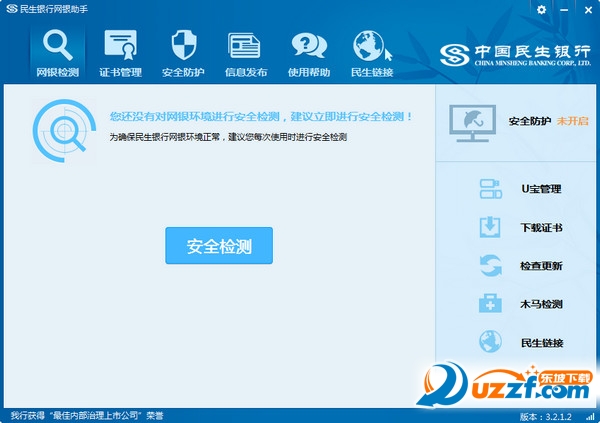The height and width of the screenshot is (423, 600).
Task: Close the 民生银行网银助手 window
Action: tap(585, 9)
